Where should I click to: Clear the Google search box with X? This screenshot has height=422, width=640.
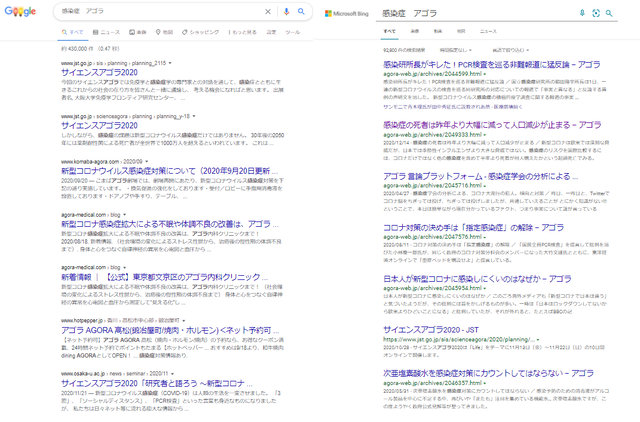coord(268,11)
